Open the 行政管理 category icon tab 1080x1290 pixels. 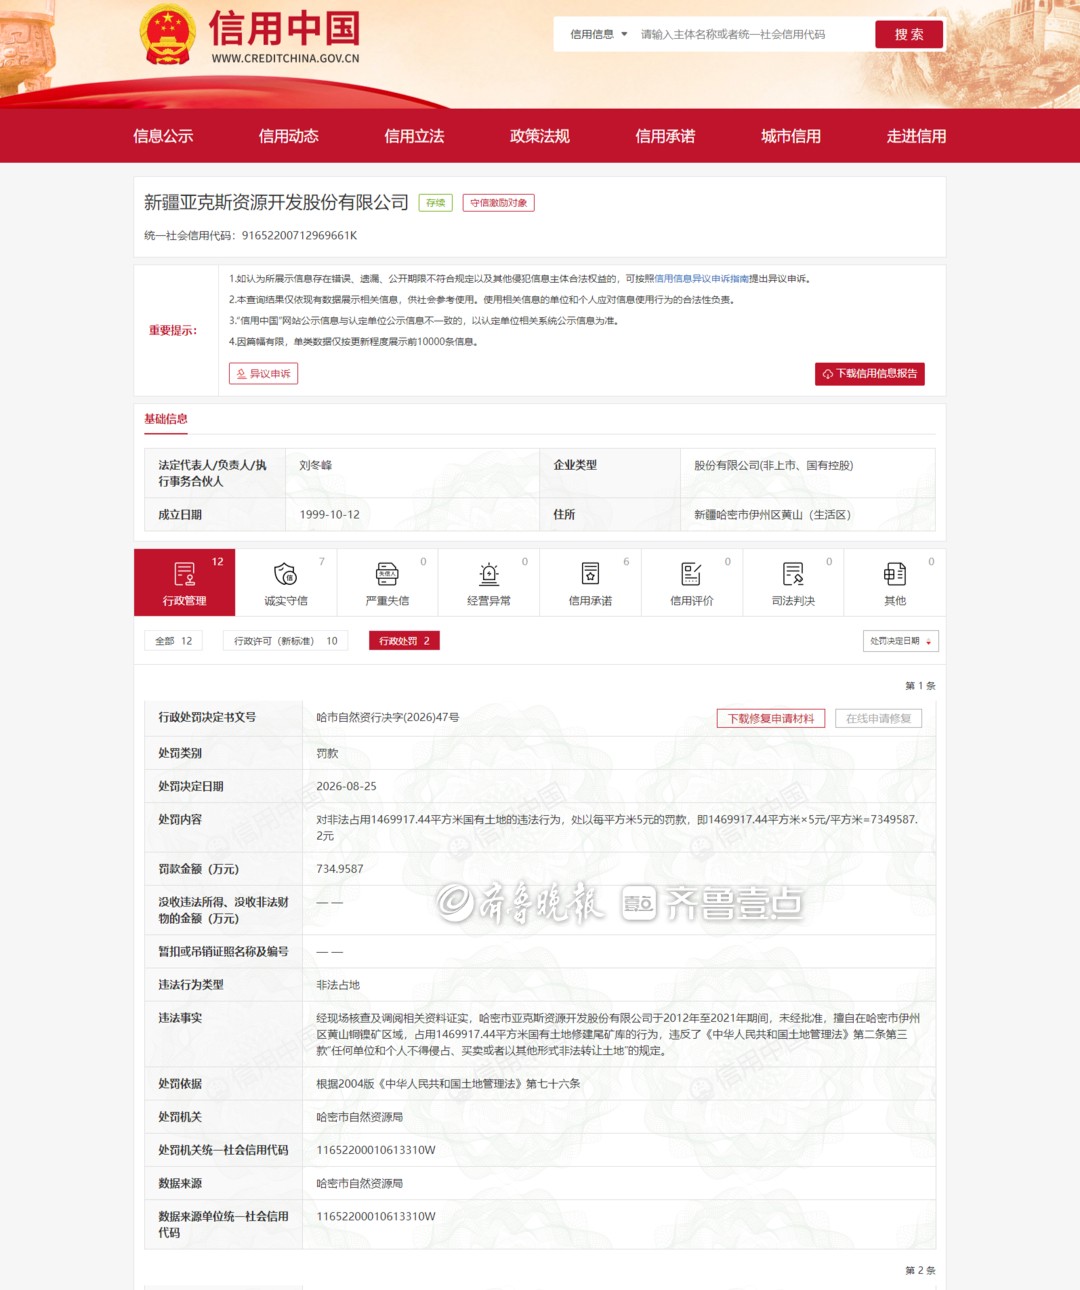point(185,582)
